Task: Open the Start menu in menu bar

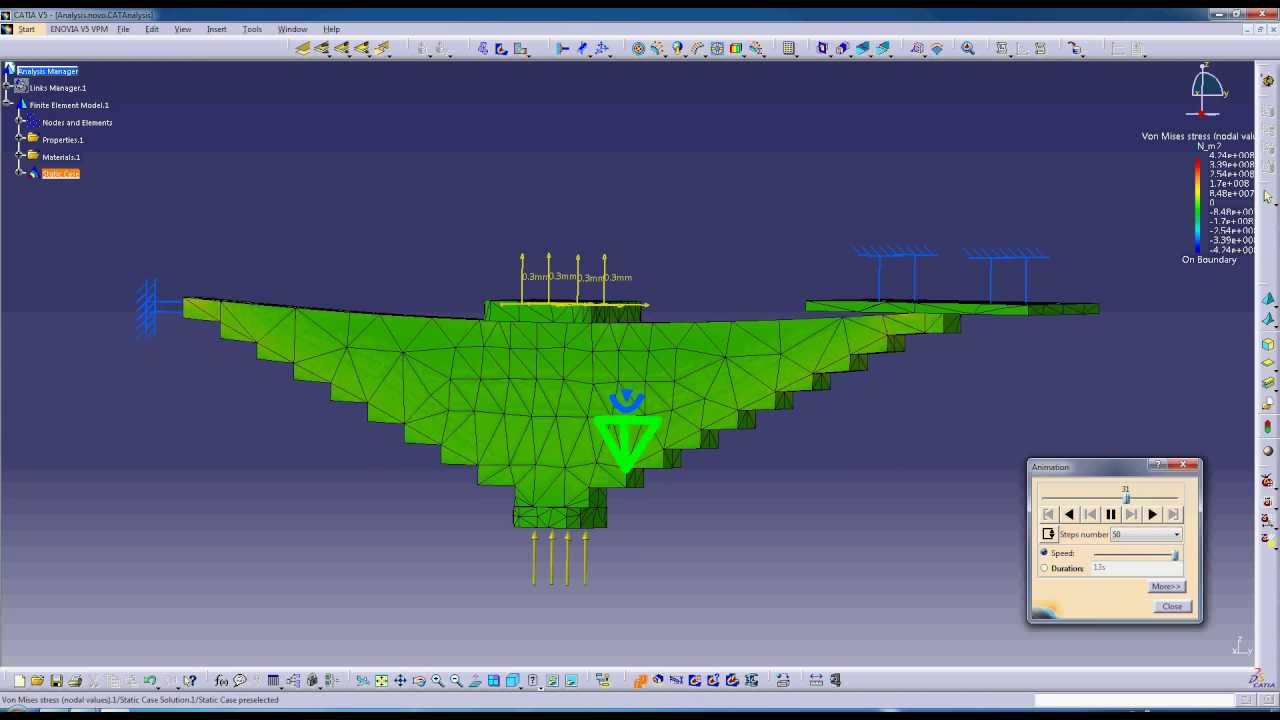Action: 26,29
